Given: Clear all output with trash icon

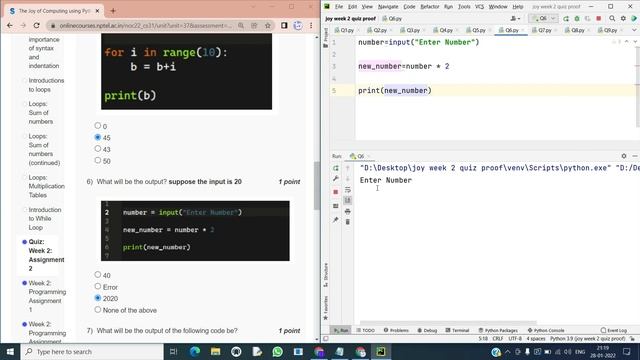Looking at the screenshot, I should click(x=348, y=222).
